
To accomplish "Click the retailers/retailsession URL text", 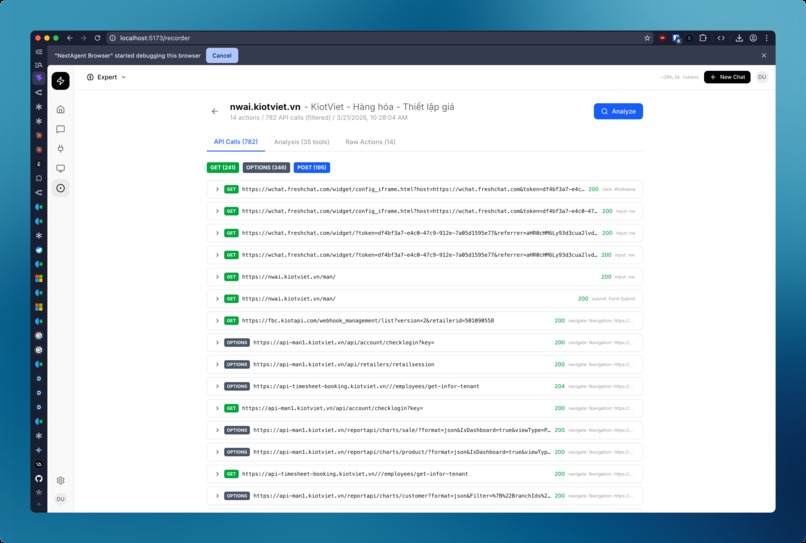I will tap(343, 365).
